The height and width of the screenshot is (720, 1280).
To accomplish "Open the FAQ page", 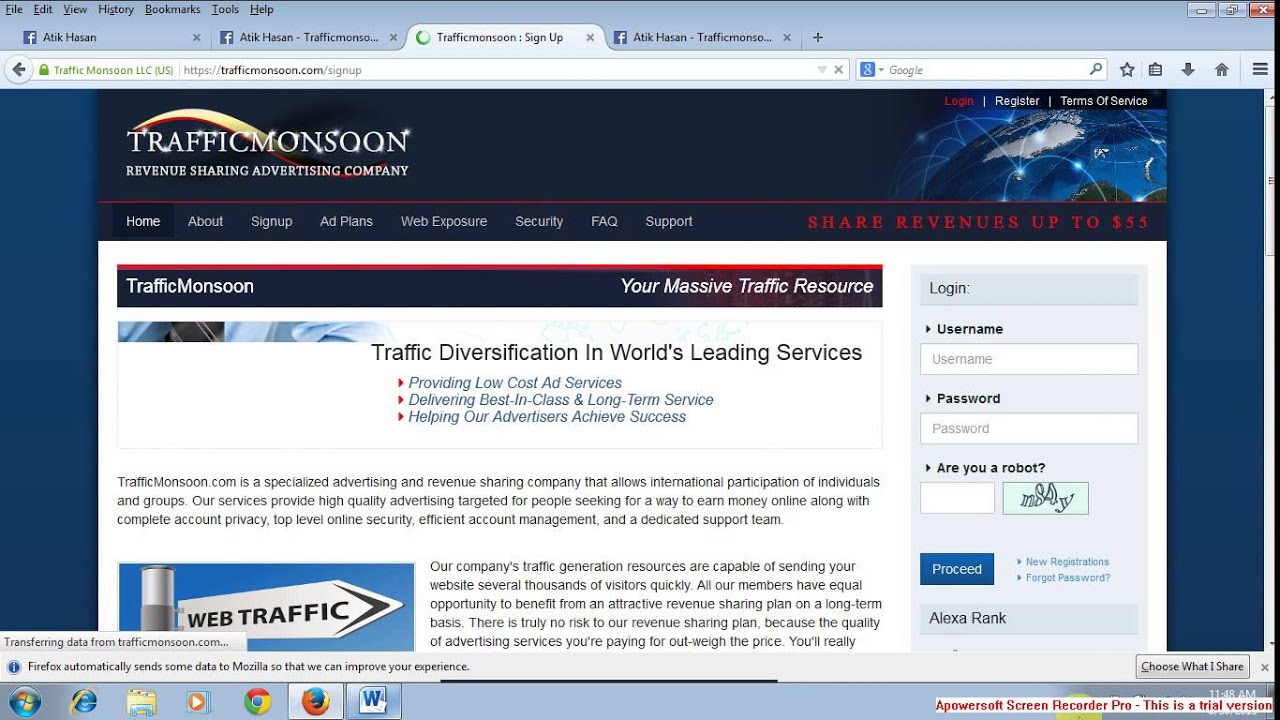I will pyautogui.click(x=604, y=221).
